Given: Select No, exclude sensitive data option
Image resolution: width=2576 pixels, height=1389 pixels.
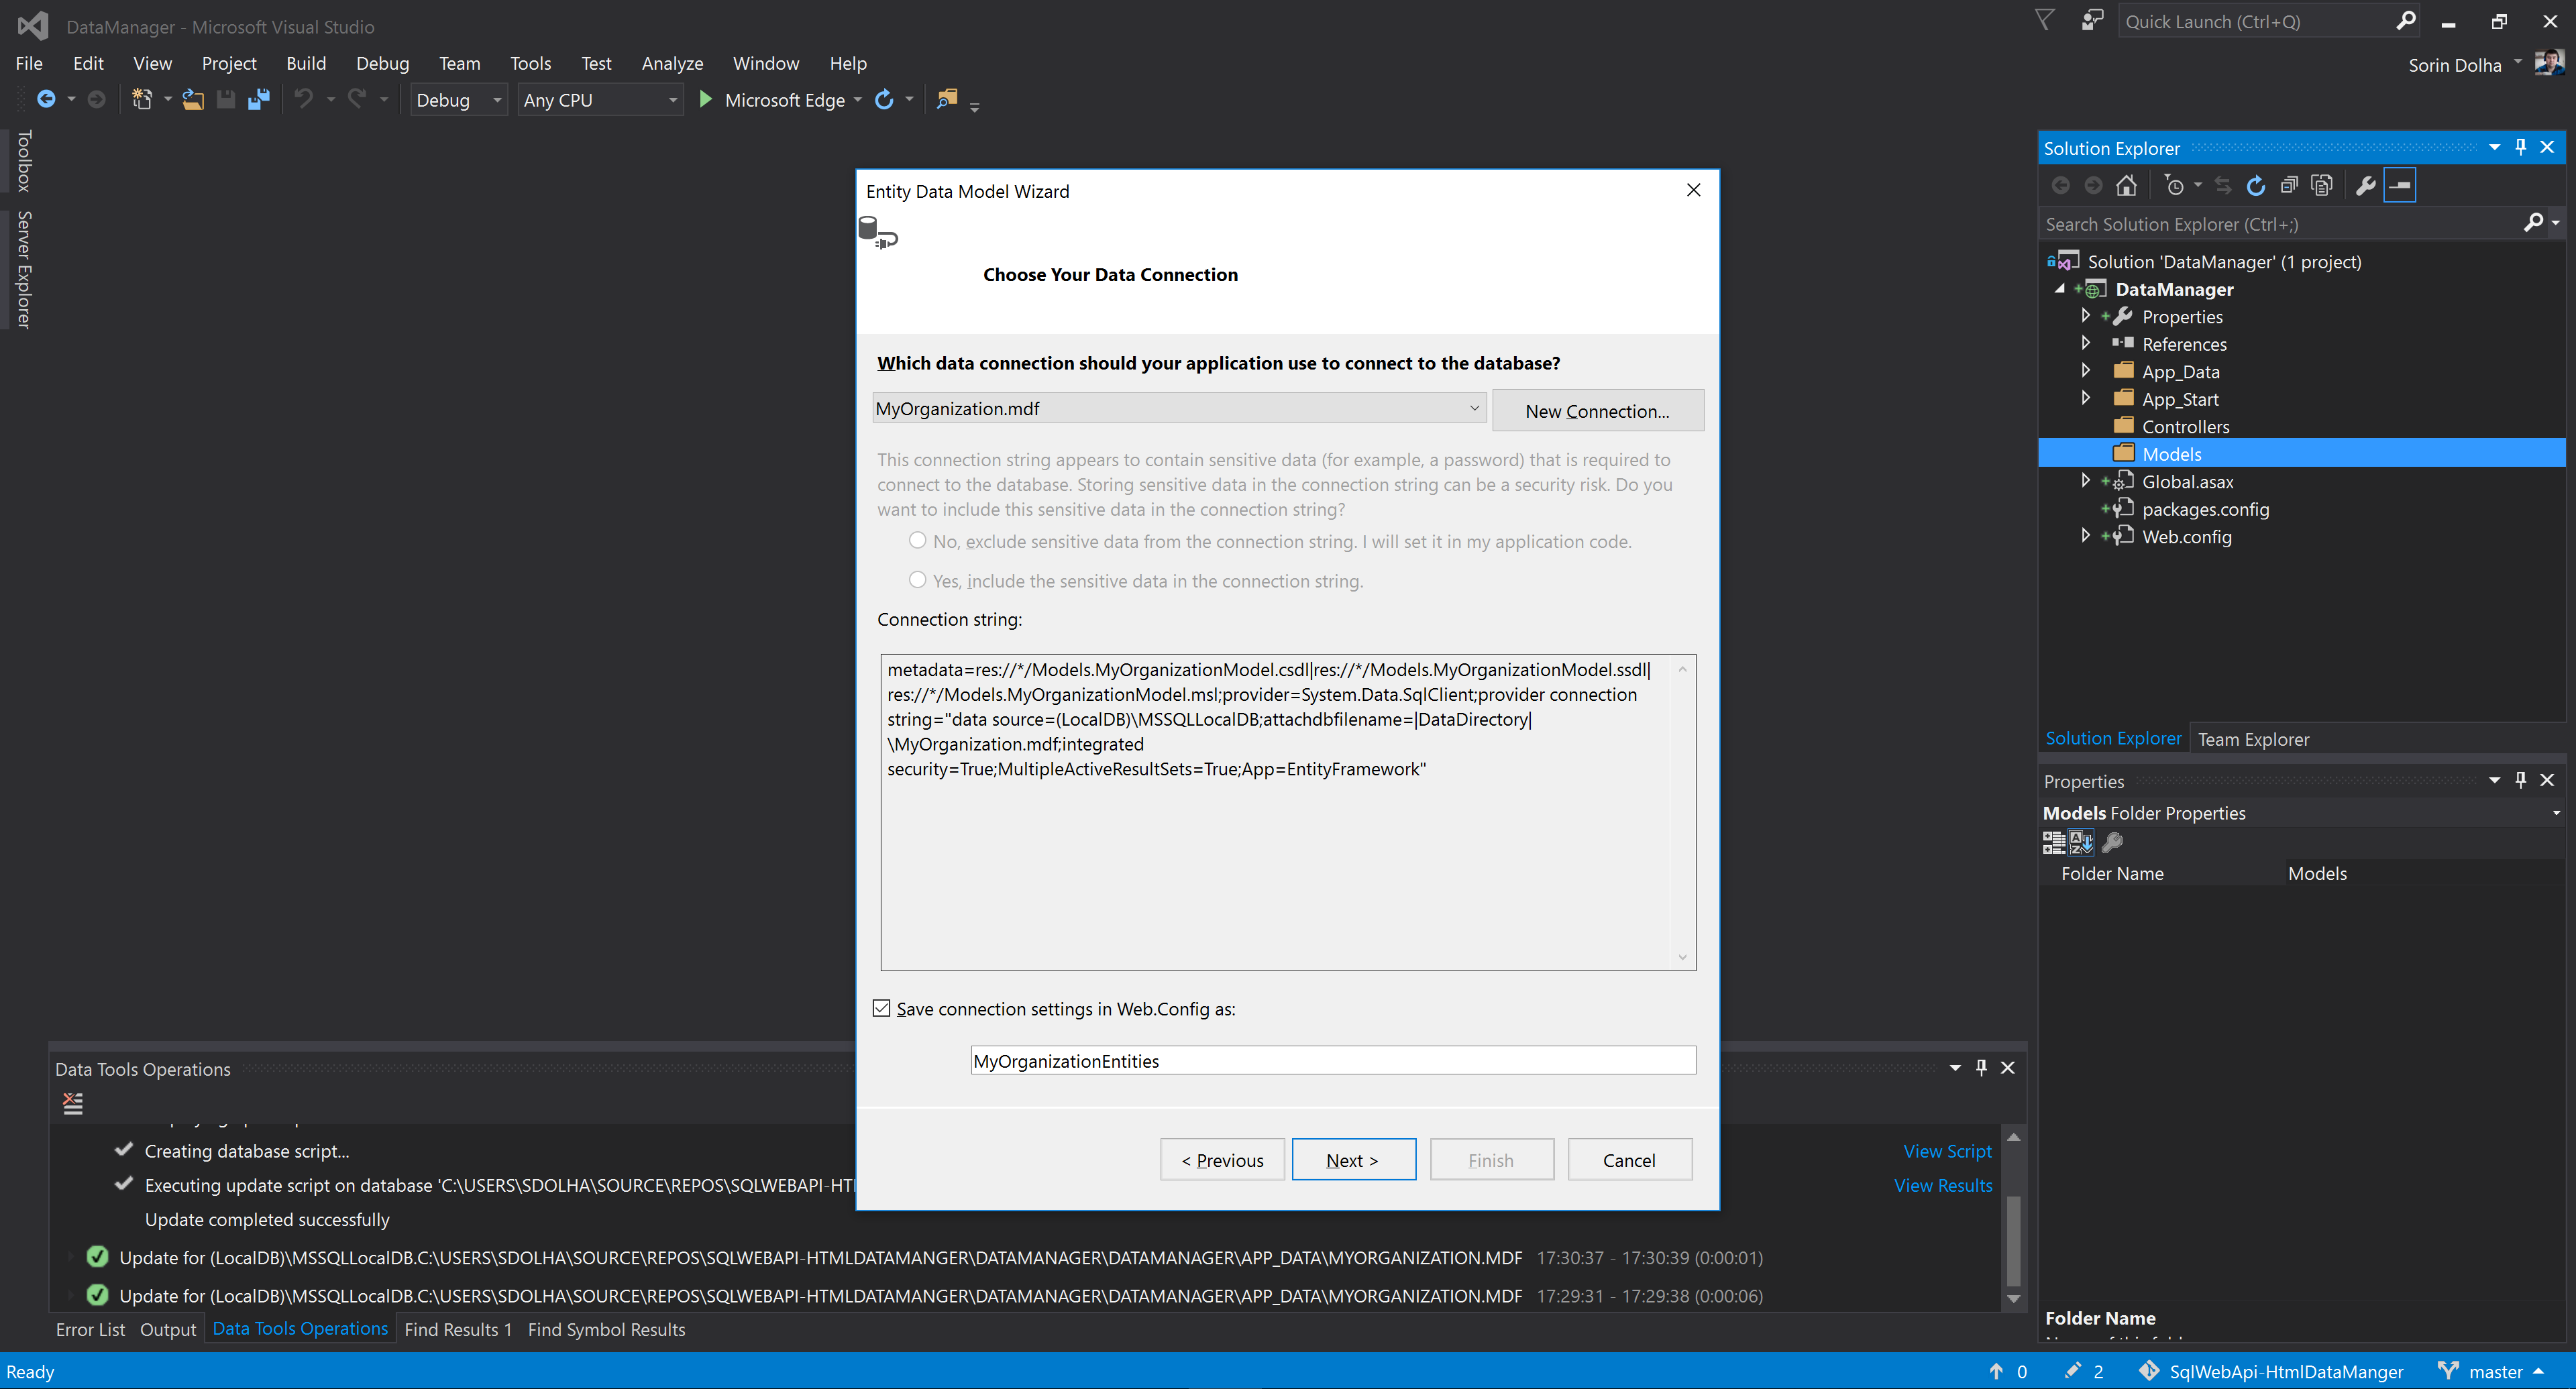Looking at the screenshot, I should coord(917,540).
